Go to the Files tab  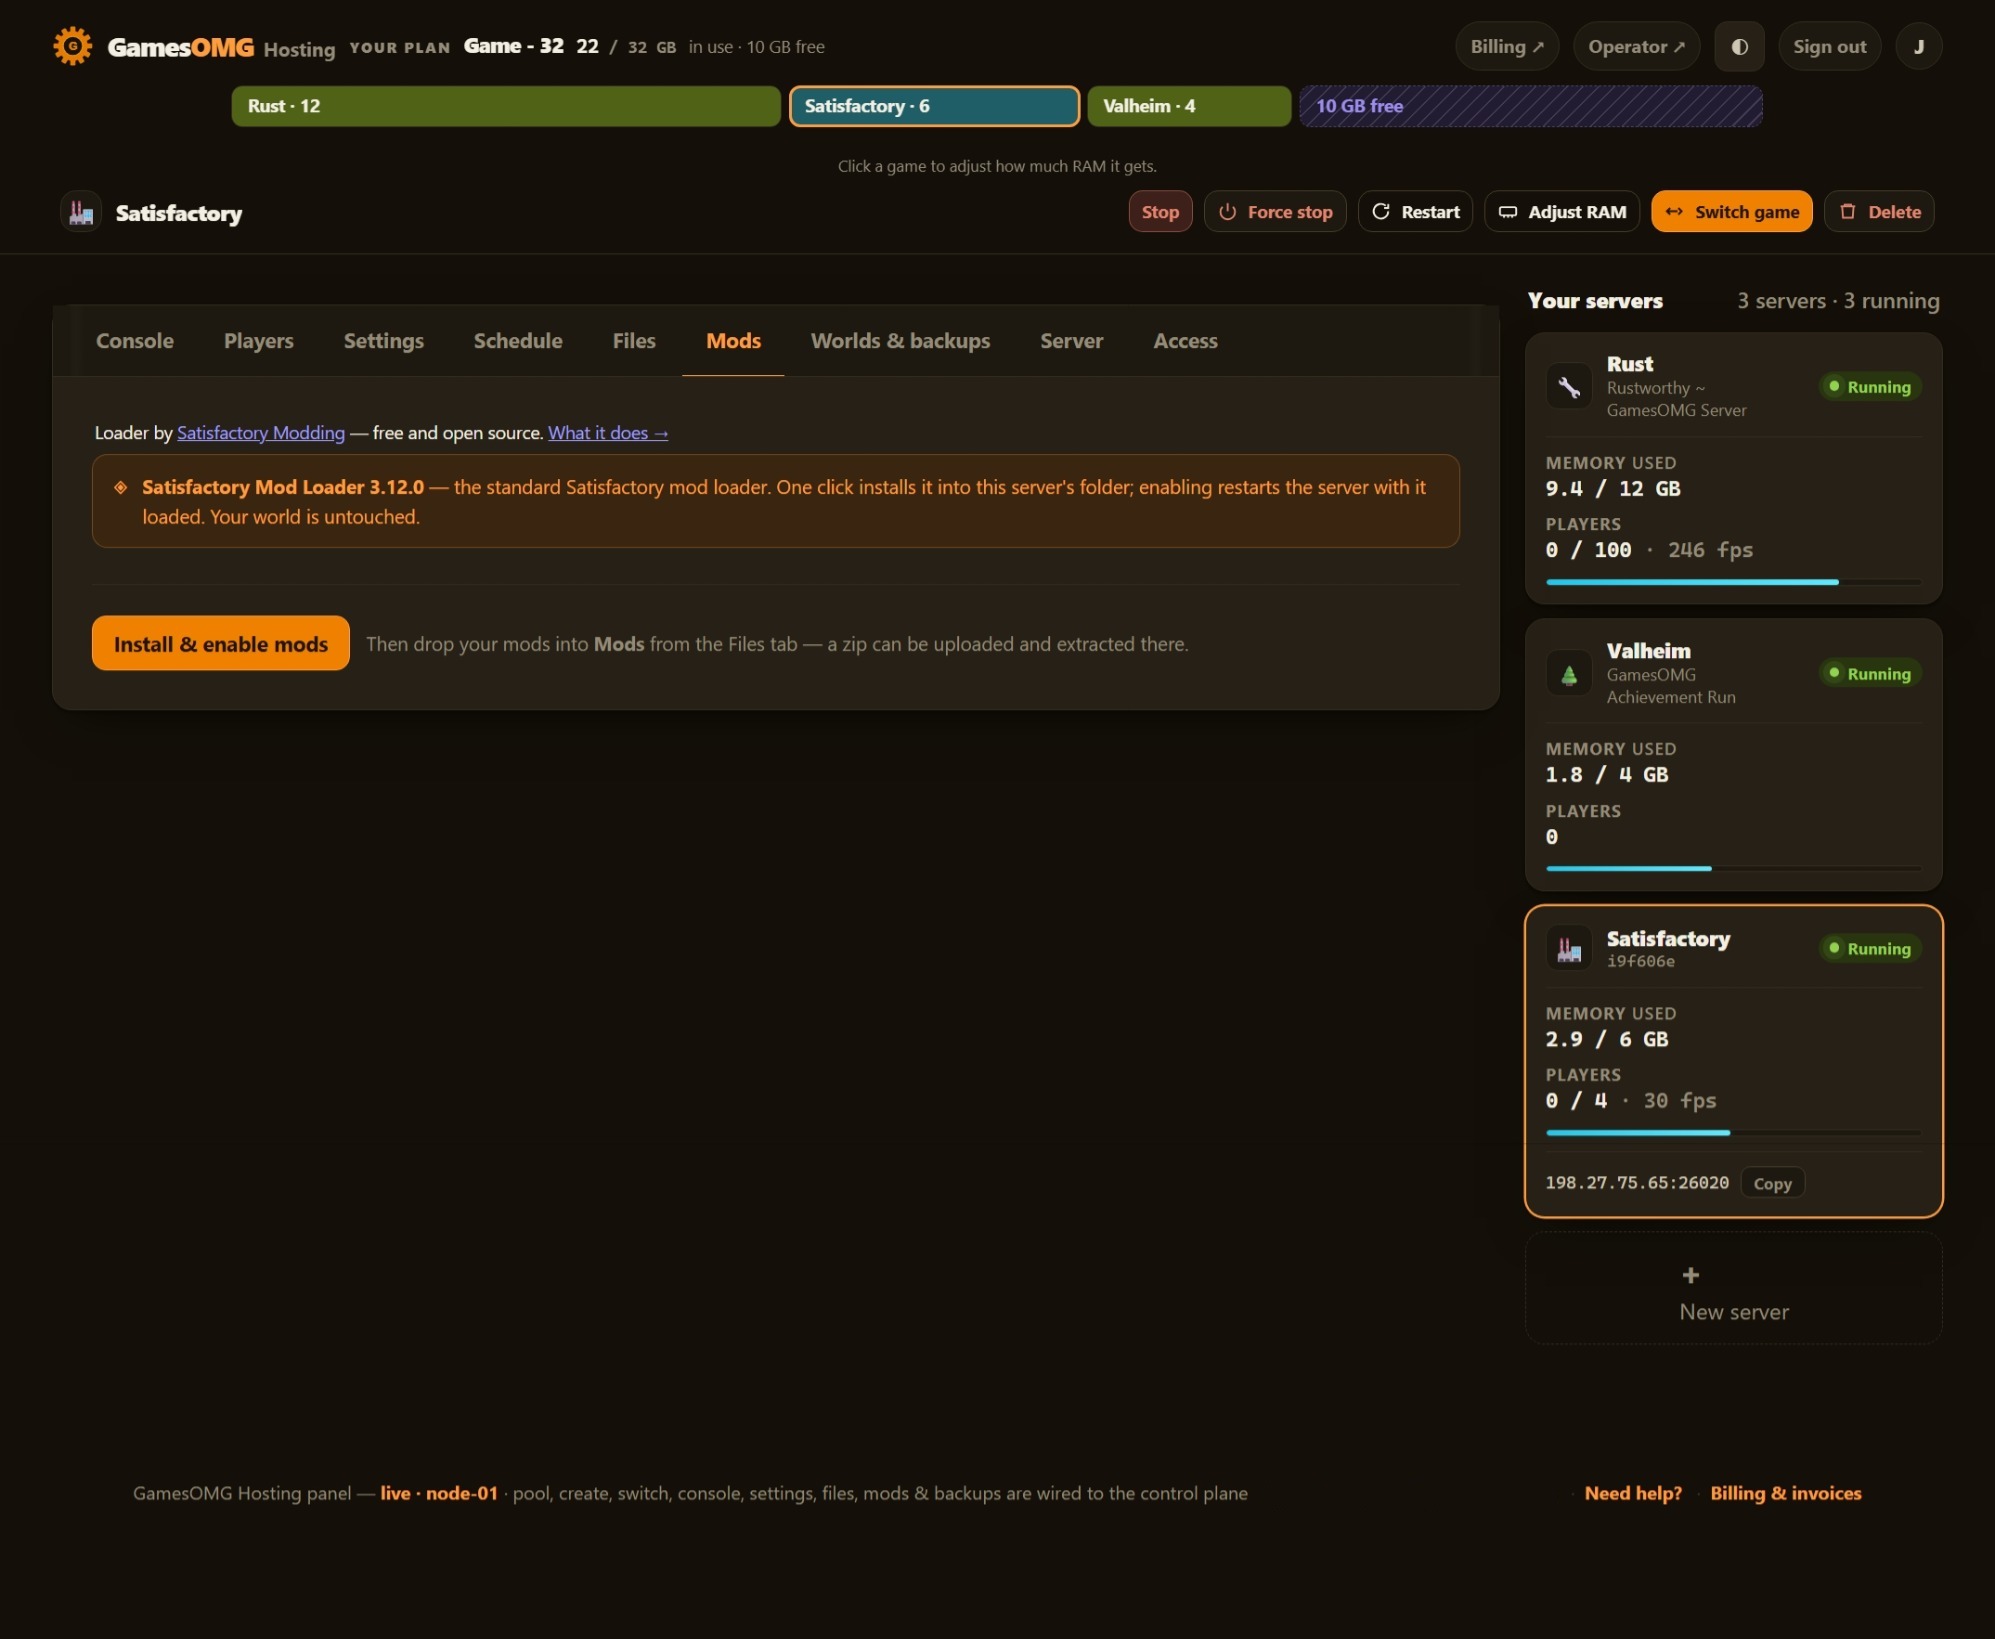click(634, 341)
